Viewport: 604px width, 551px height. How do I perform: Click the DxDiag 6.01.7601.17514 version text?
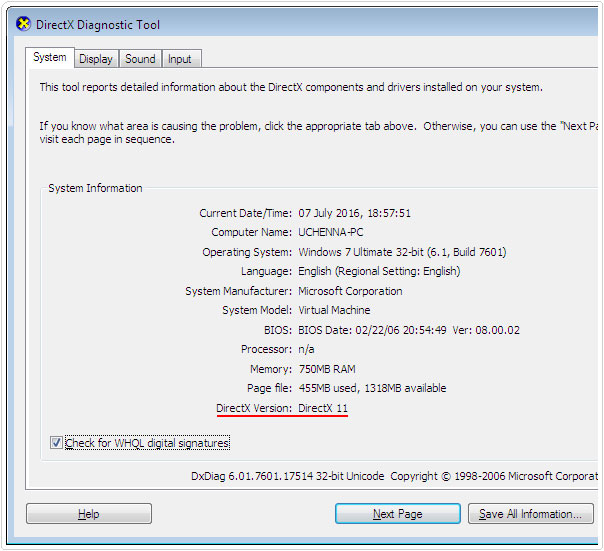tap(287, 476)
